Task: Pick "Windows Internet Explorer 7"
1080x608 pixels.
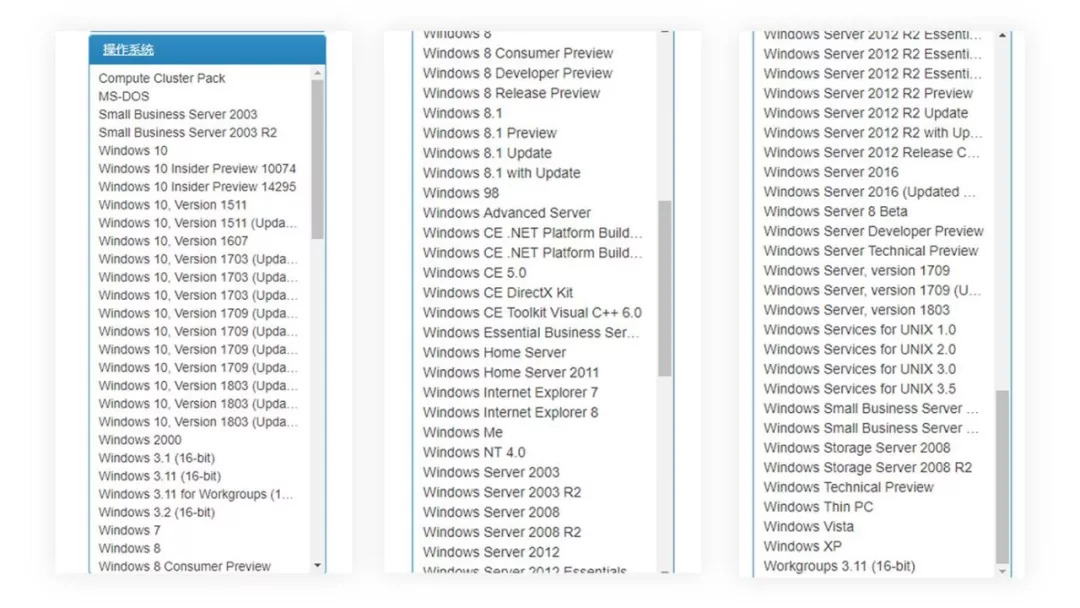Action: pos(510,392)
